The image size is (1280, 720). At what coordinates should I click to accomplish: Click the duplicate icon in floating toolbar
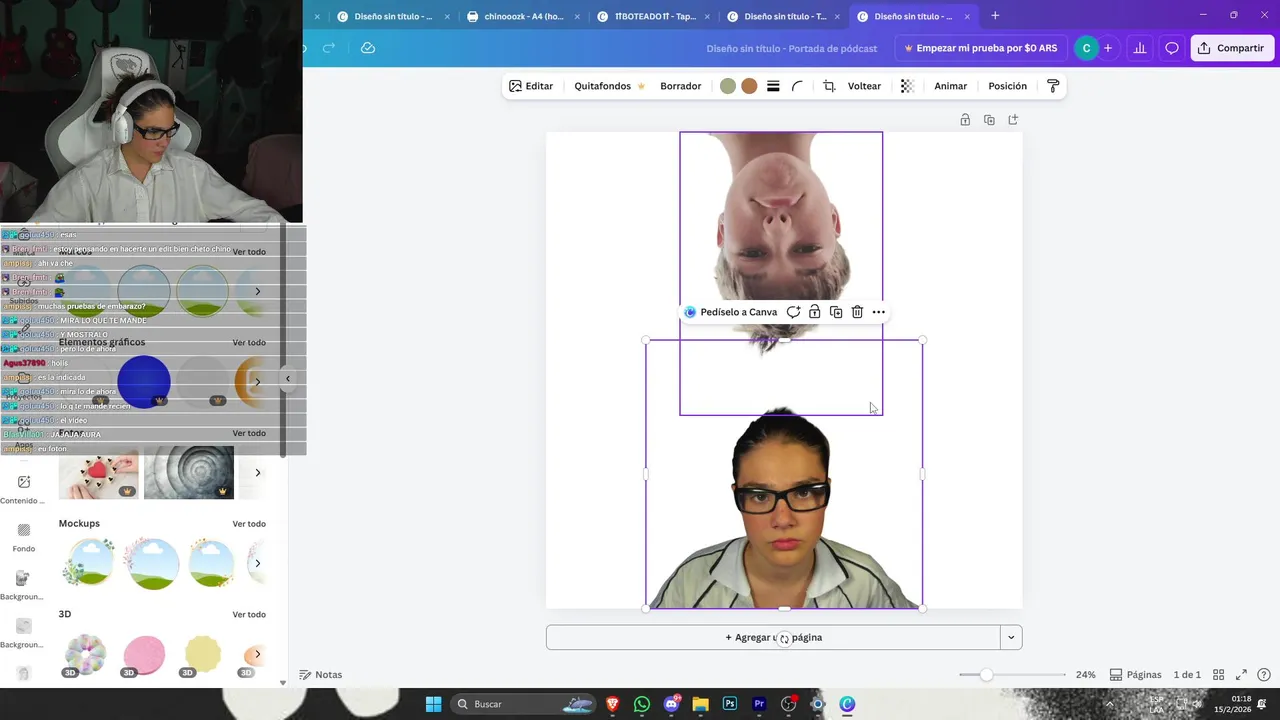click(836, 312)
